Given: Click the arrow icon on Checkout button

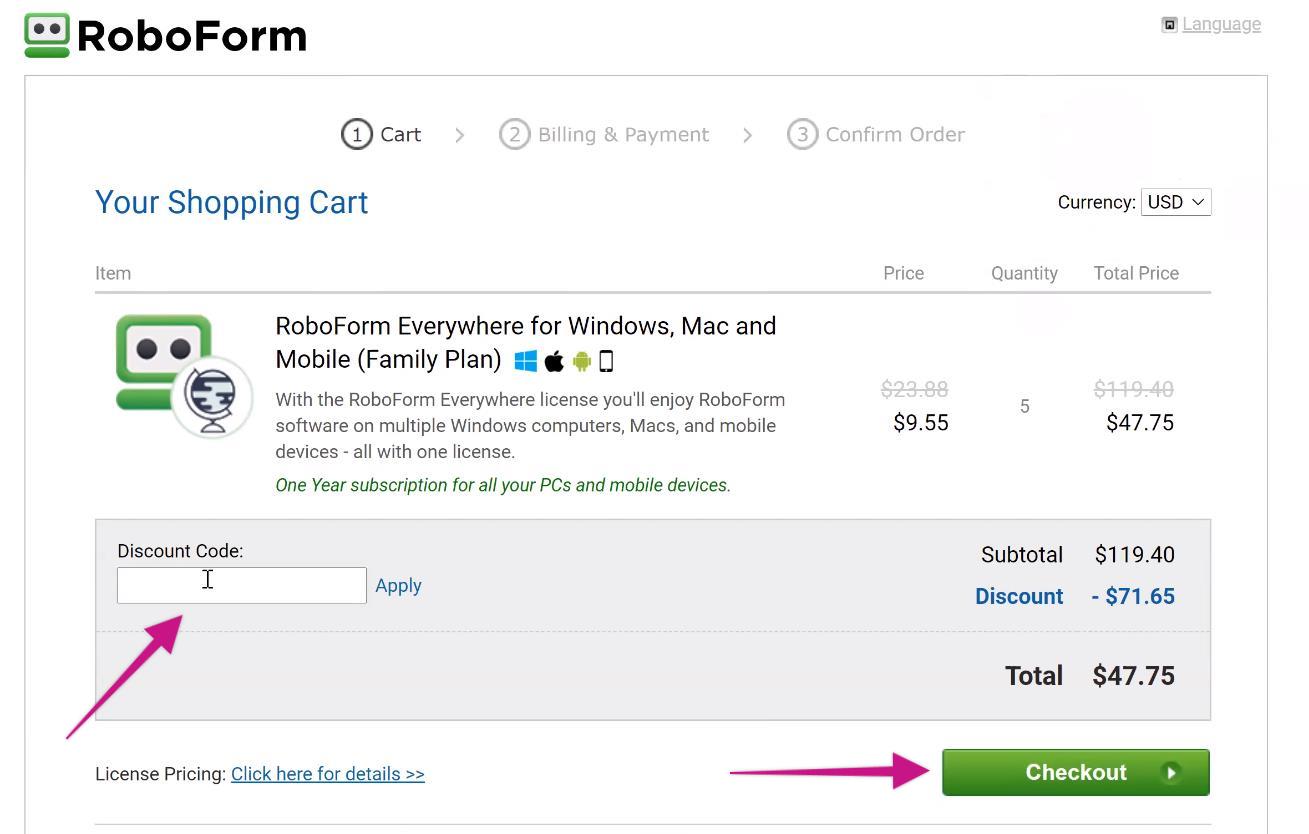Looking at the screenshot, I should (x=1171, y=772).
